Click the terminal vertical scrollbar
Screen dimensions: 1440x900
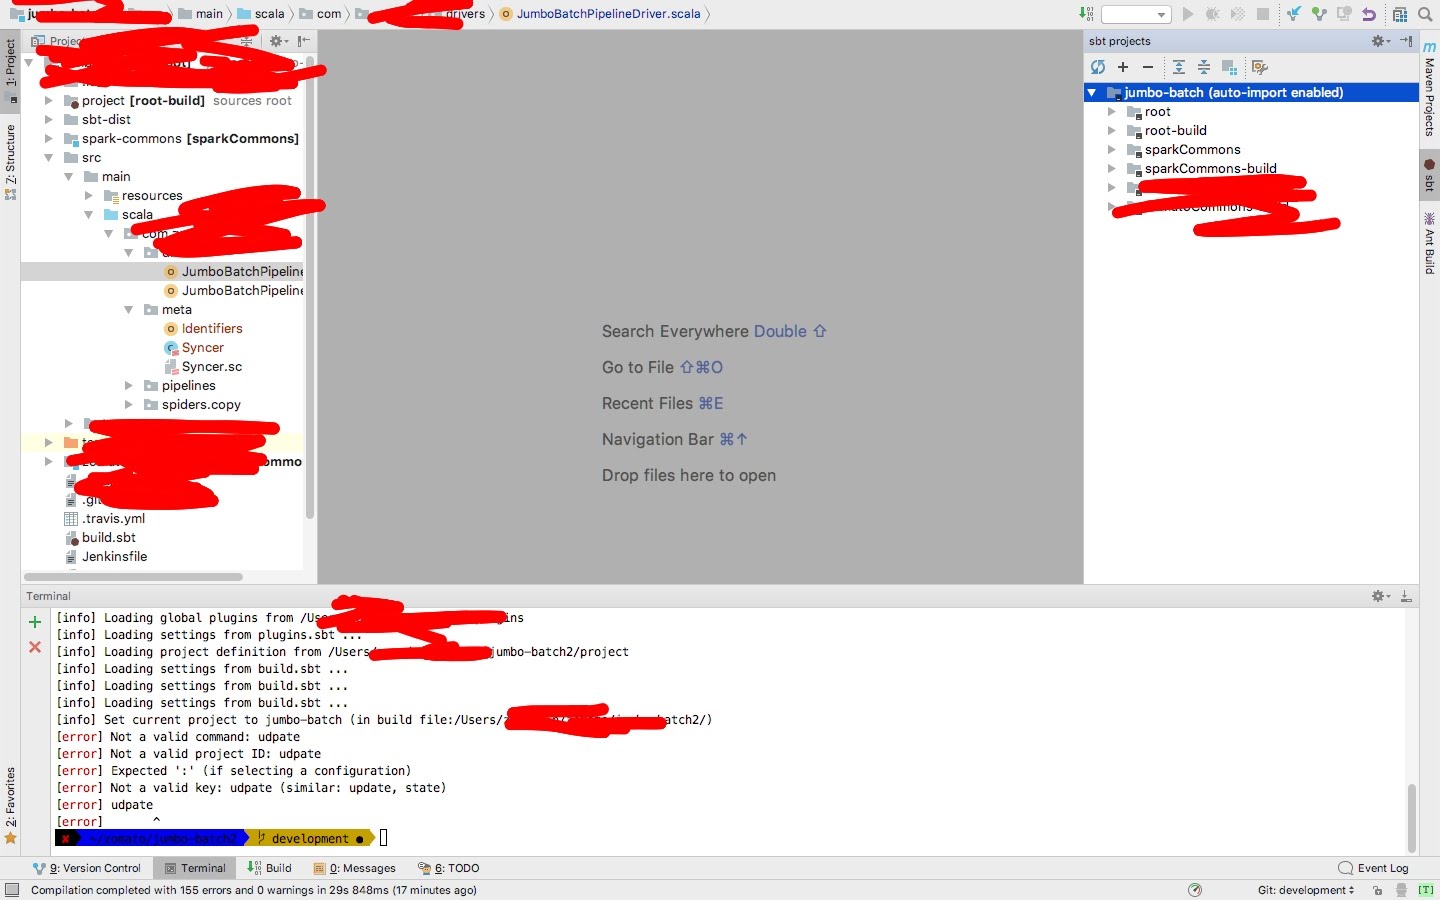coord(1411,818)
